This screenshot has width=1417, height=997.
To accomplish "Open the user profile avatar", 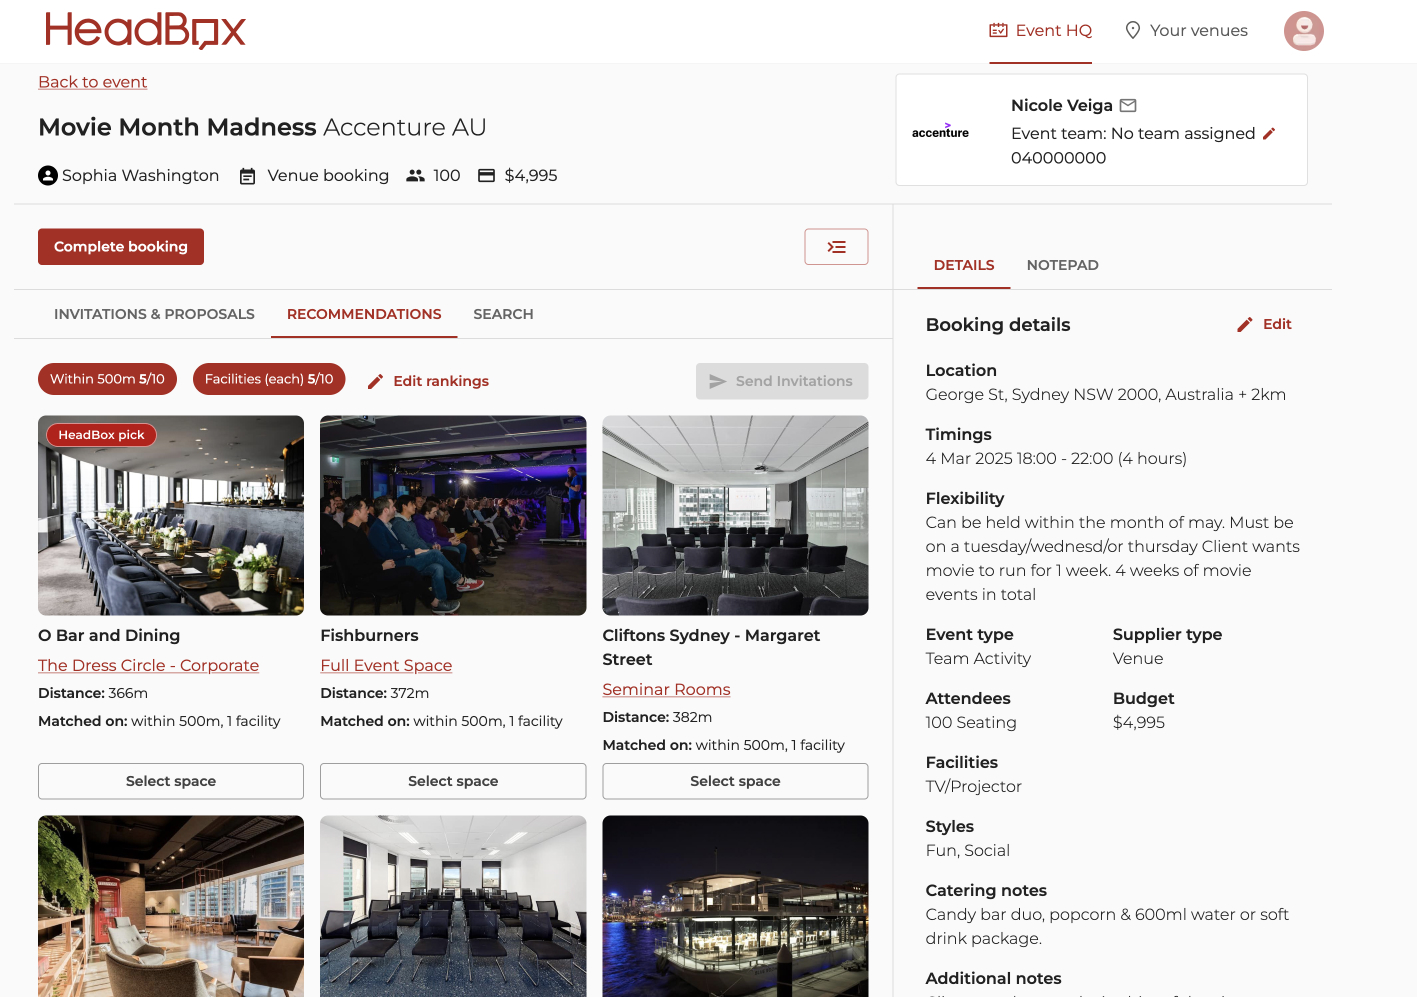I will click(1303, 31).
